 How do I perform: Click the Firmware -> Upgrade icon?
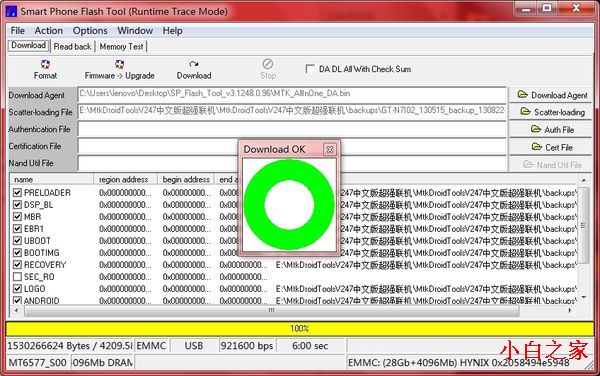coord(119,64)
